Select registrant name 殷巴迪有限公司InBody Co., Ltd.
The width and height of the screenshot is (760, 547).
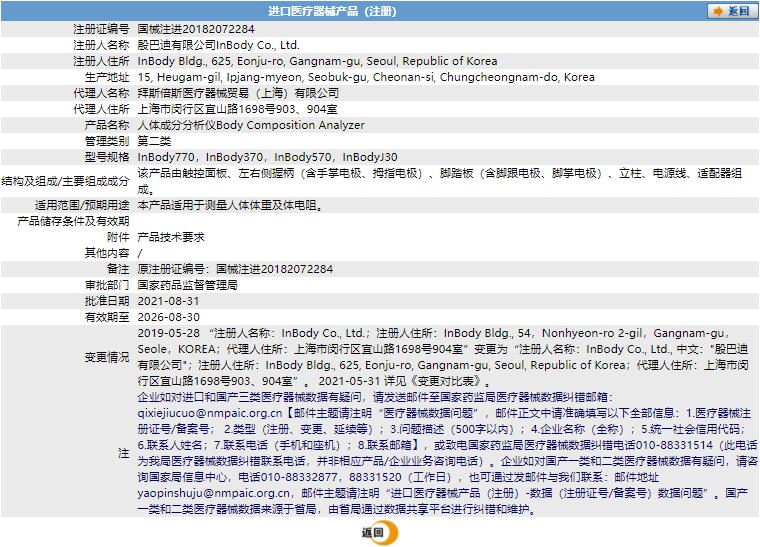click(219, 45)
